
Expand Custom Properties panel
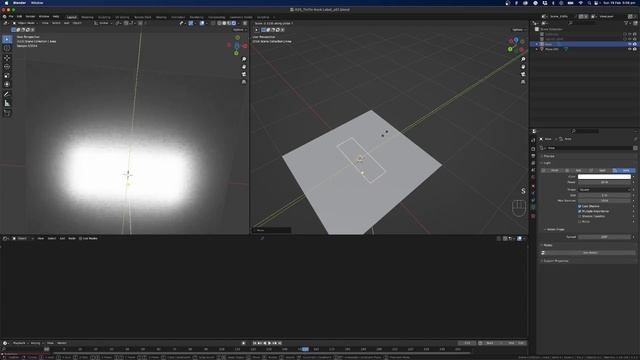click(555, 261)
